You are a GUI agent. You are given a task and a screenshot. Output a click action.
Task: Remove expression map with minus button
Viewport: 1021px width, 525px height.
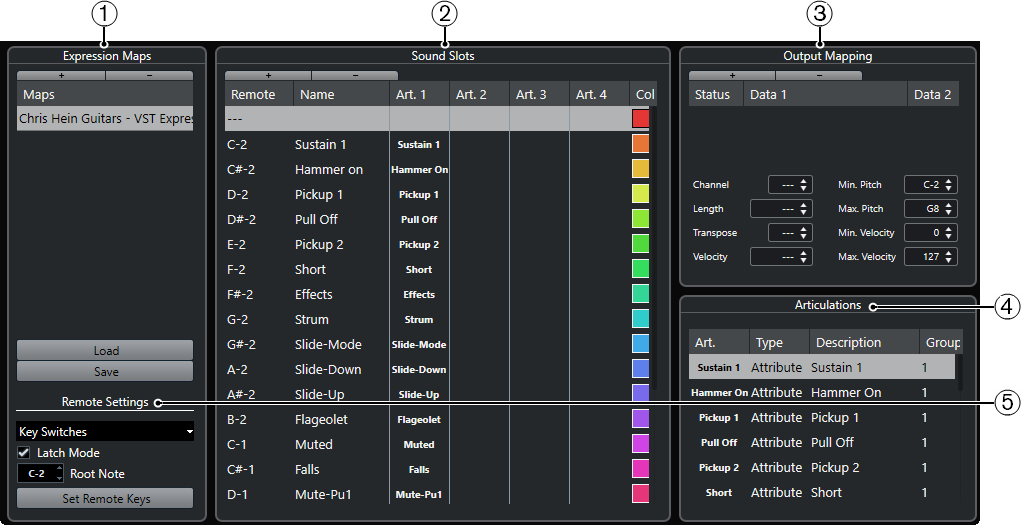click(x=149, y=76)
